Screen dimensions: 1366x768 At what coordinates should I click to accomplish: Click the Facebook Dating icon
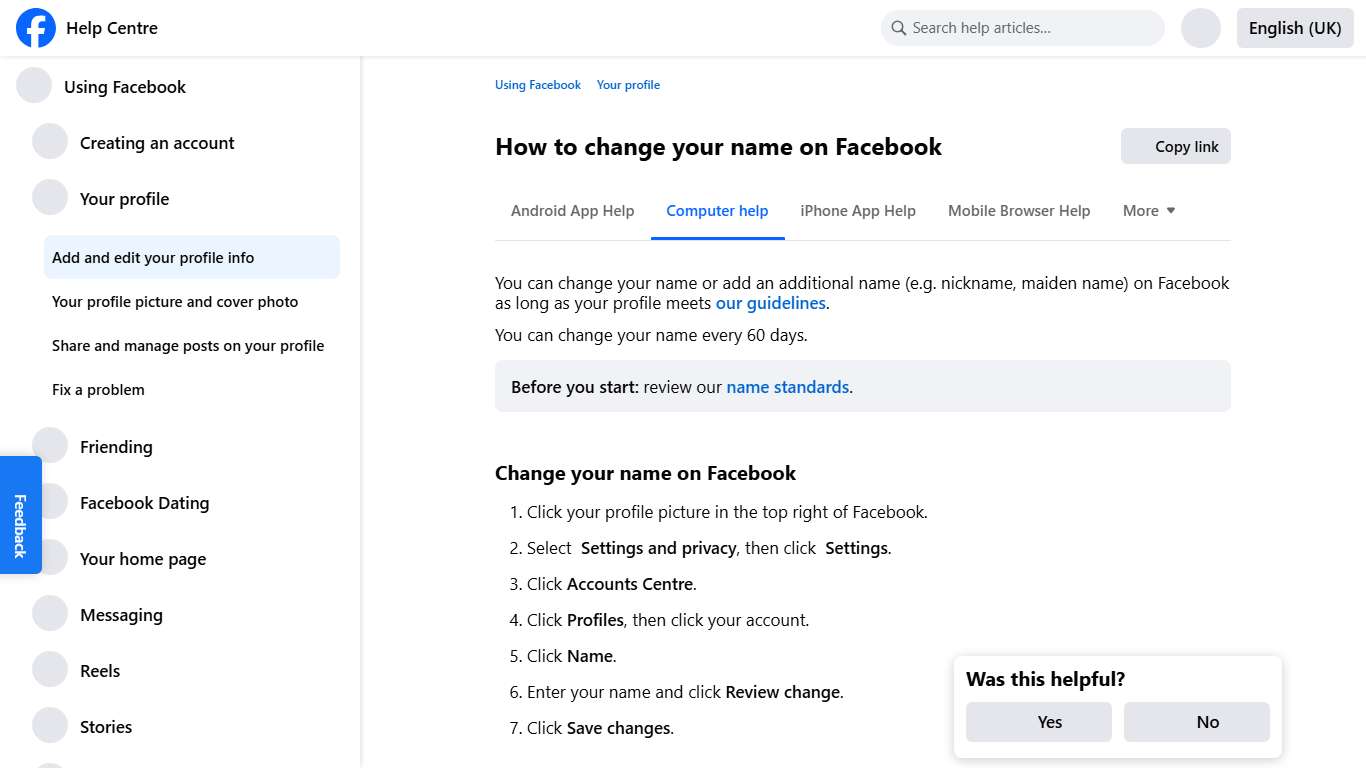(x=50, y=501)
